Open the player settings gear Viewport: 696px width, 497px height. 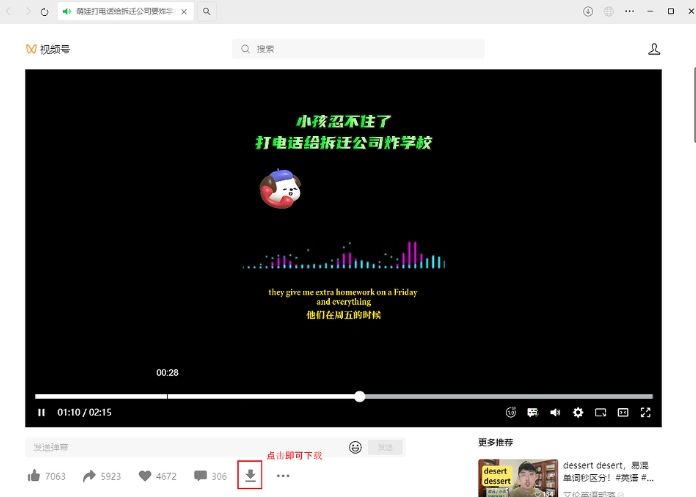[x=578, y=412]
